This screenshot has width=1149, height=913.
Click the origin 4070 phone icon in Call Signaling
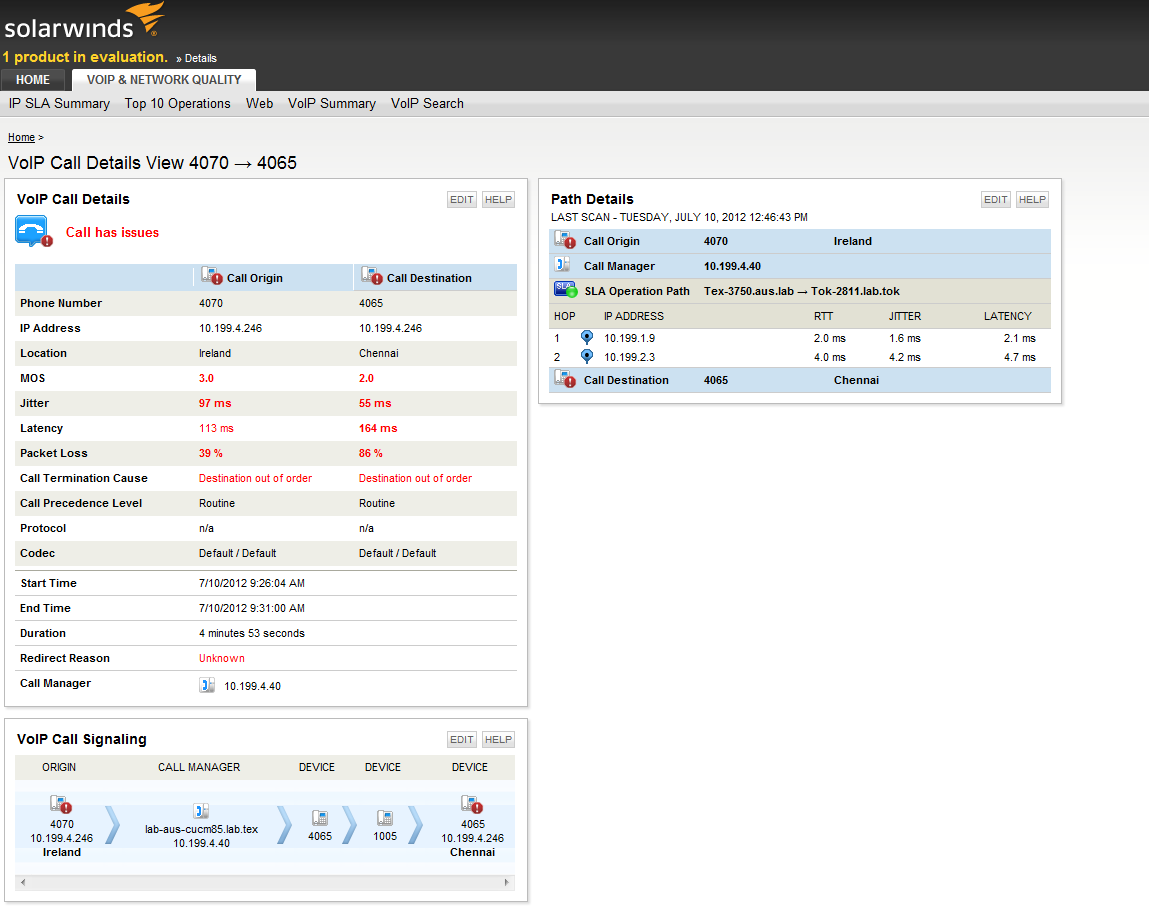point(60,804)
